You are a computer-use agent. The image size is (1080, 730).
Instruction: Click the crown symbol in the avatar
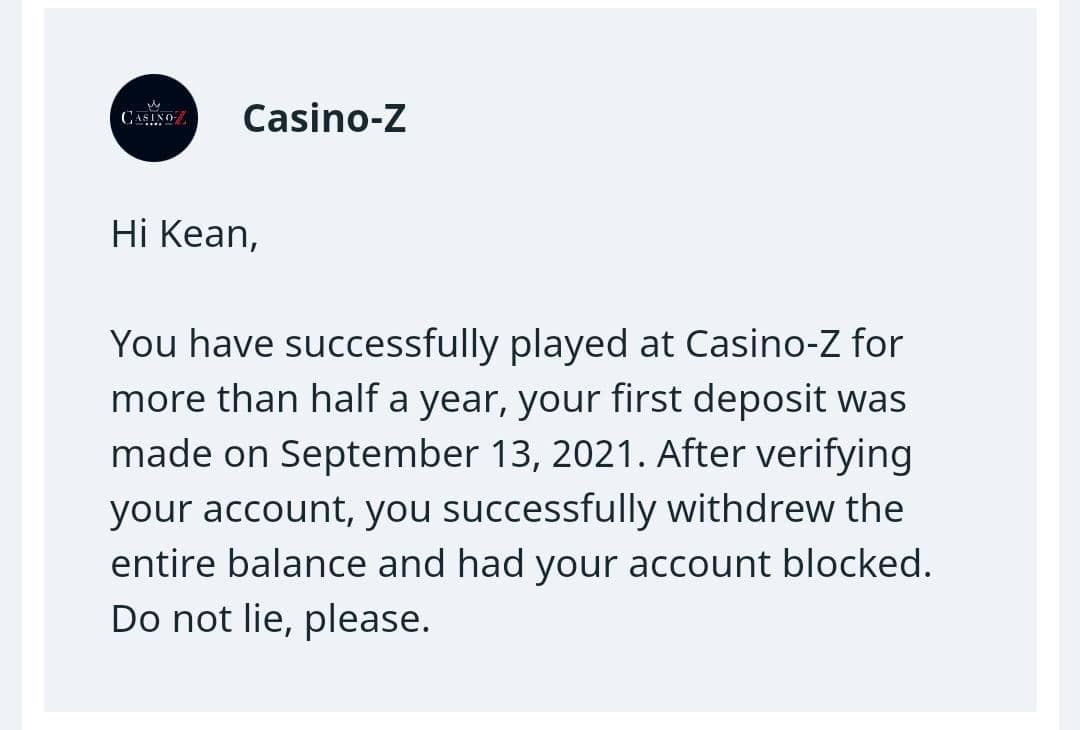[x=153, y=104]
